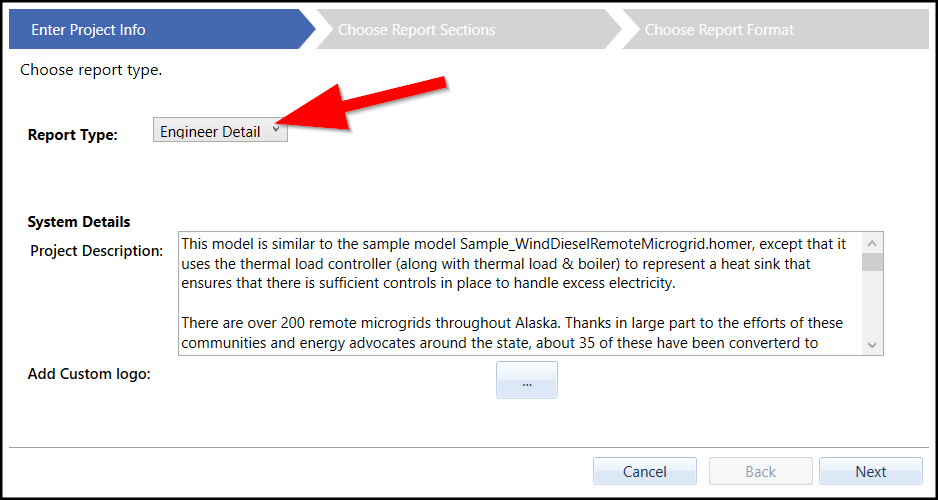Viewport: 938px width, 500px height.
Task: Click the Report Type label
Action: 72,135
